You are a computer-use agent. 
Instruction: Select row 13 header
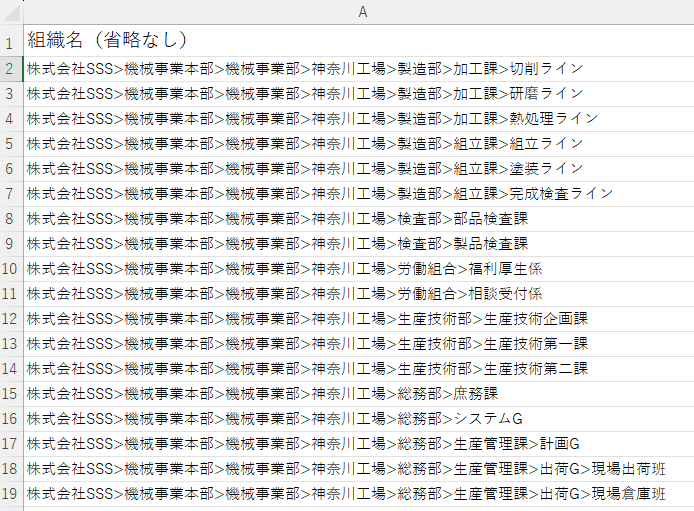pos(11,344)
